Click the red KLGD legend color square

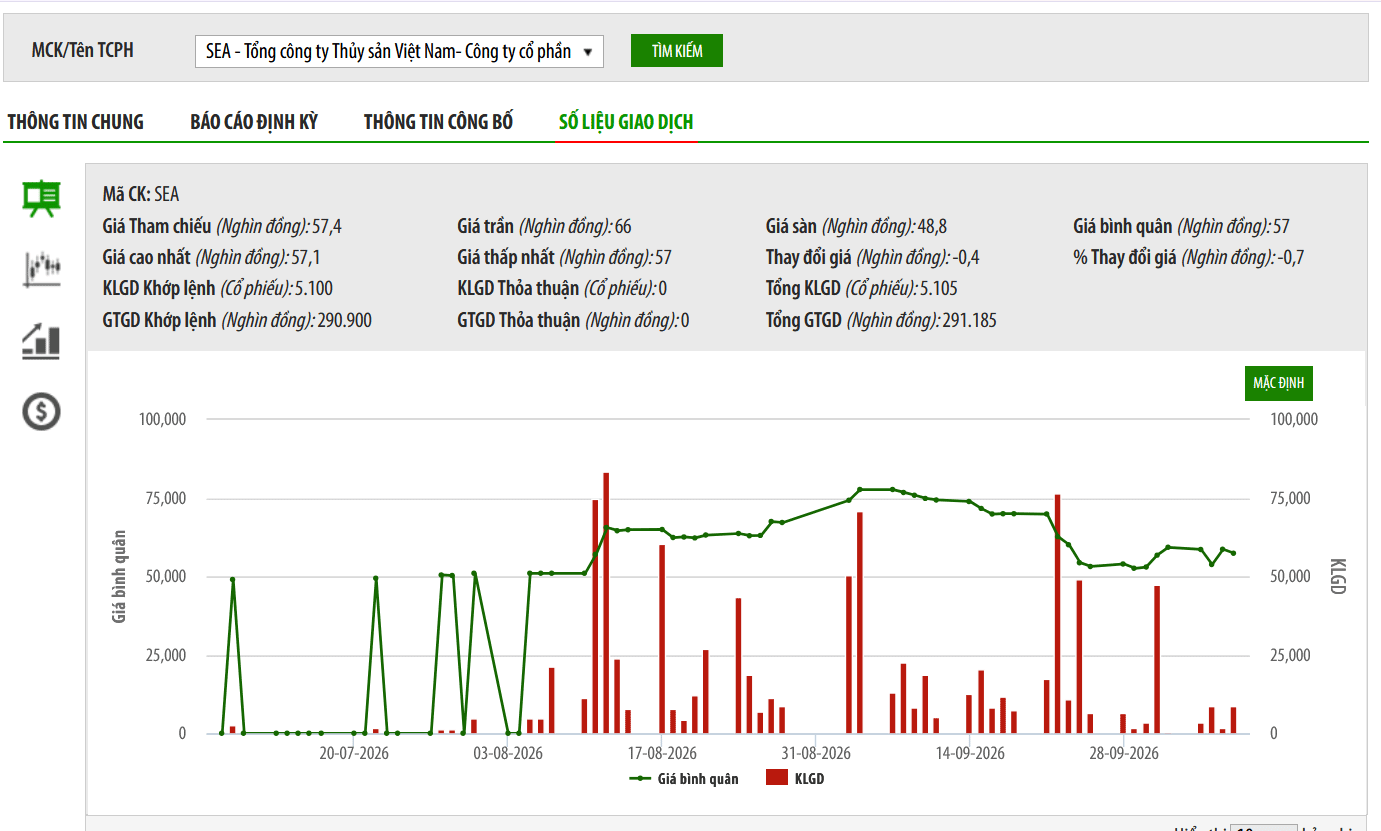(777, 778)
